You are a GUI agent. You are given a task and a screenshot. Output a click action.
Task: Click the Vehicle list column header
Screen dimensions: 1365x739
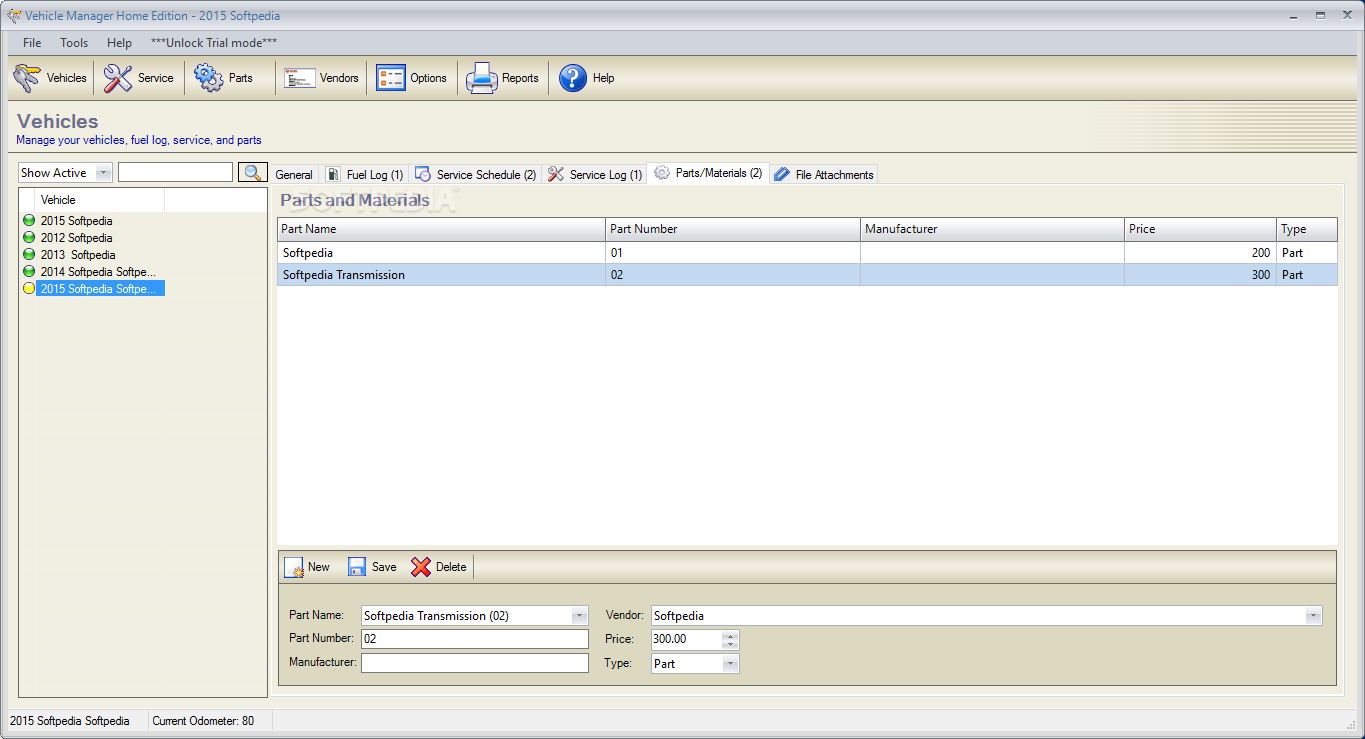click(100, 200)
